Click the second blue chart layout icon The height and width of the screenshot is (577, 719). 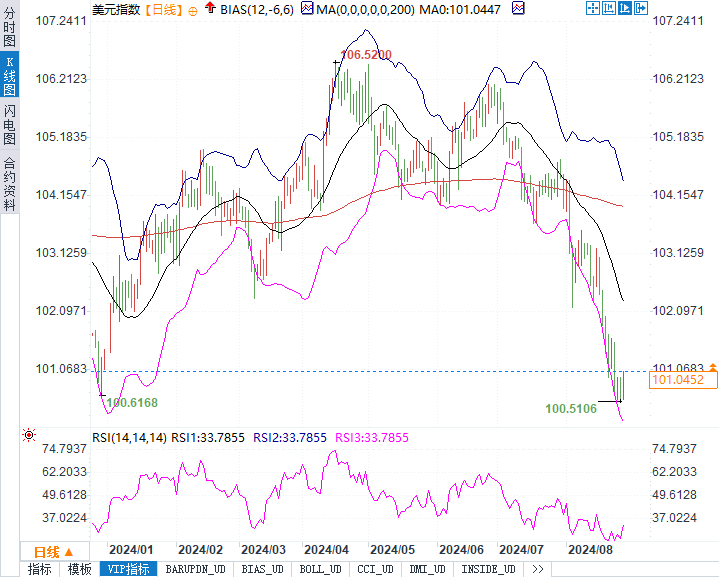coord(608,8)
